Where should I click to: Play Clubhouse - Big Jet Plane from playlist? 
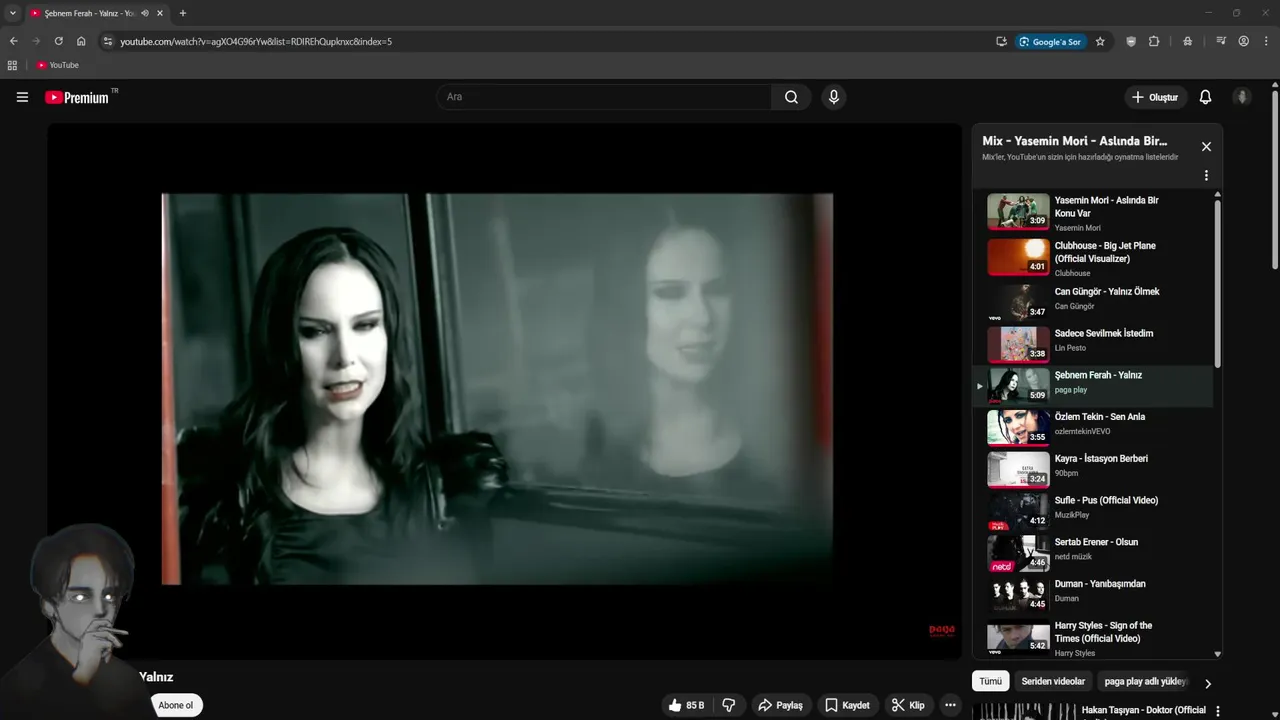[1093, 257]
